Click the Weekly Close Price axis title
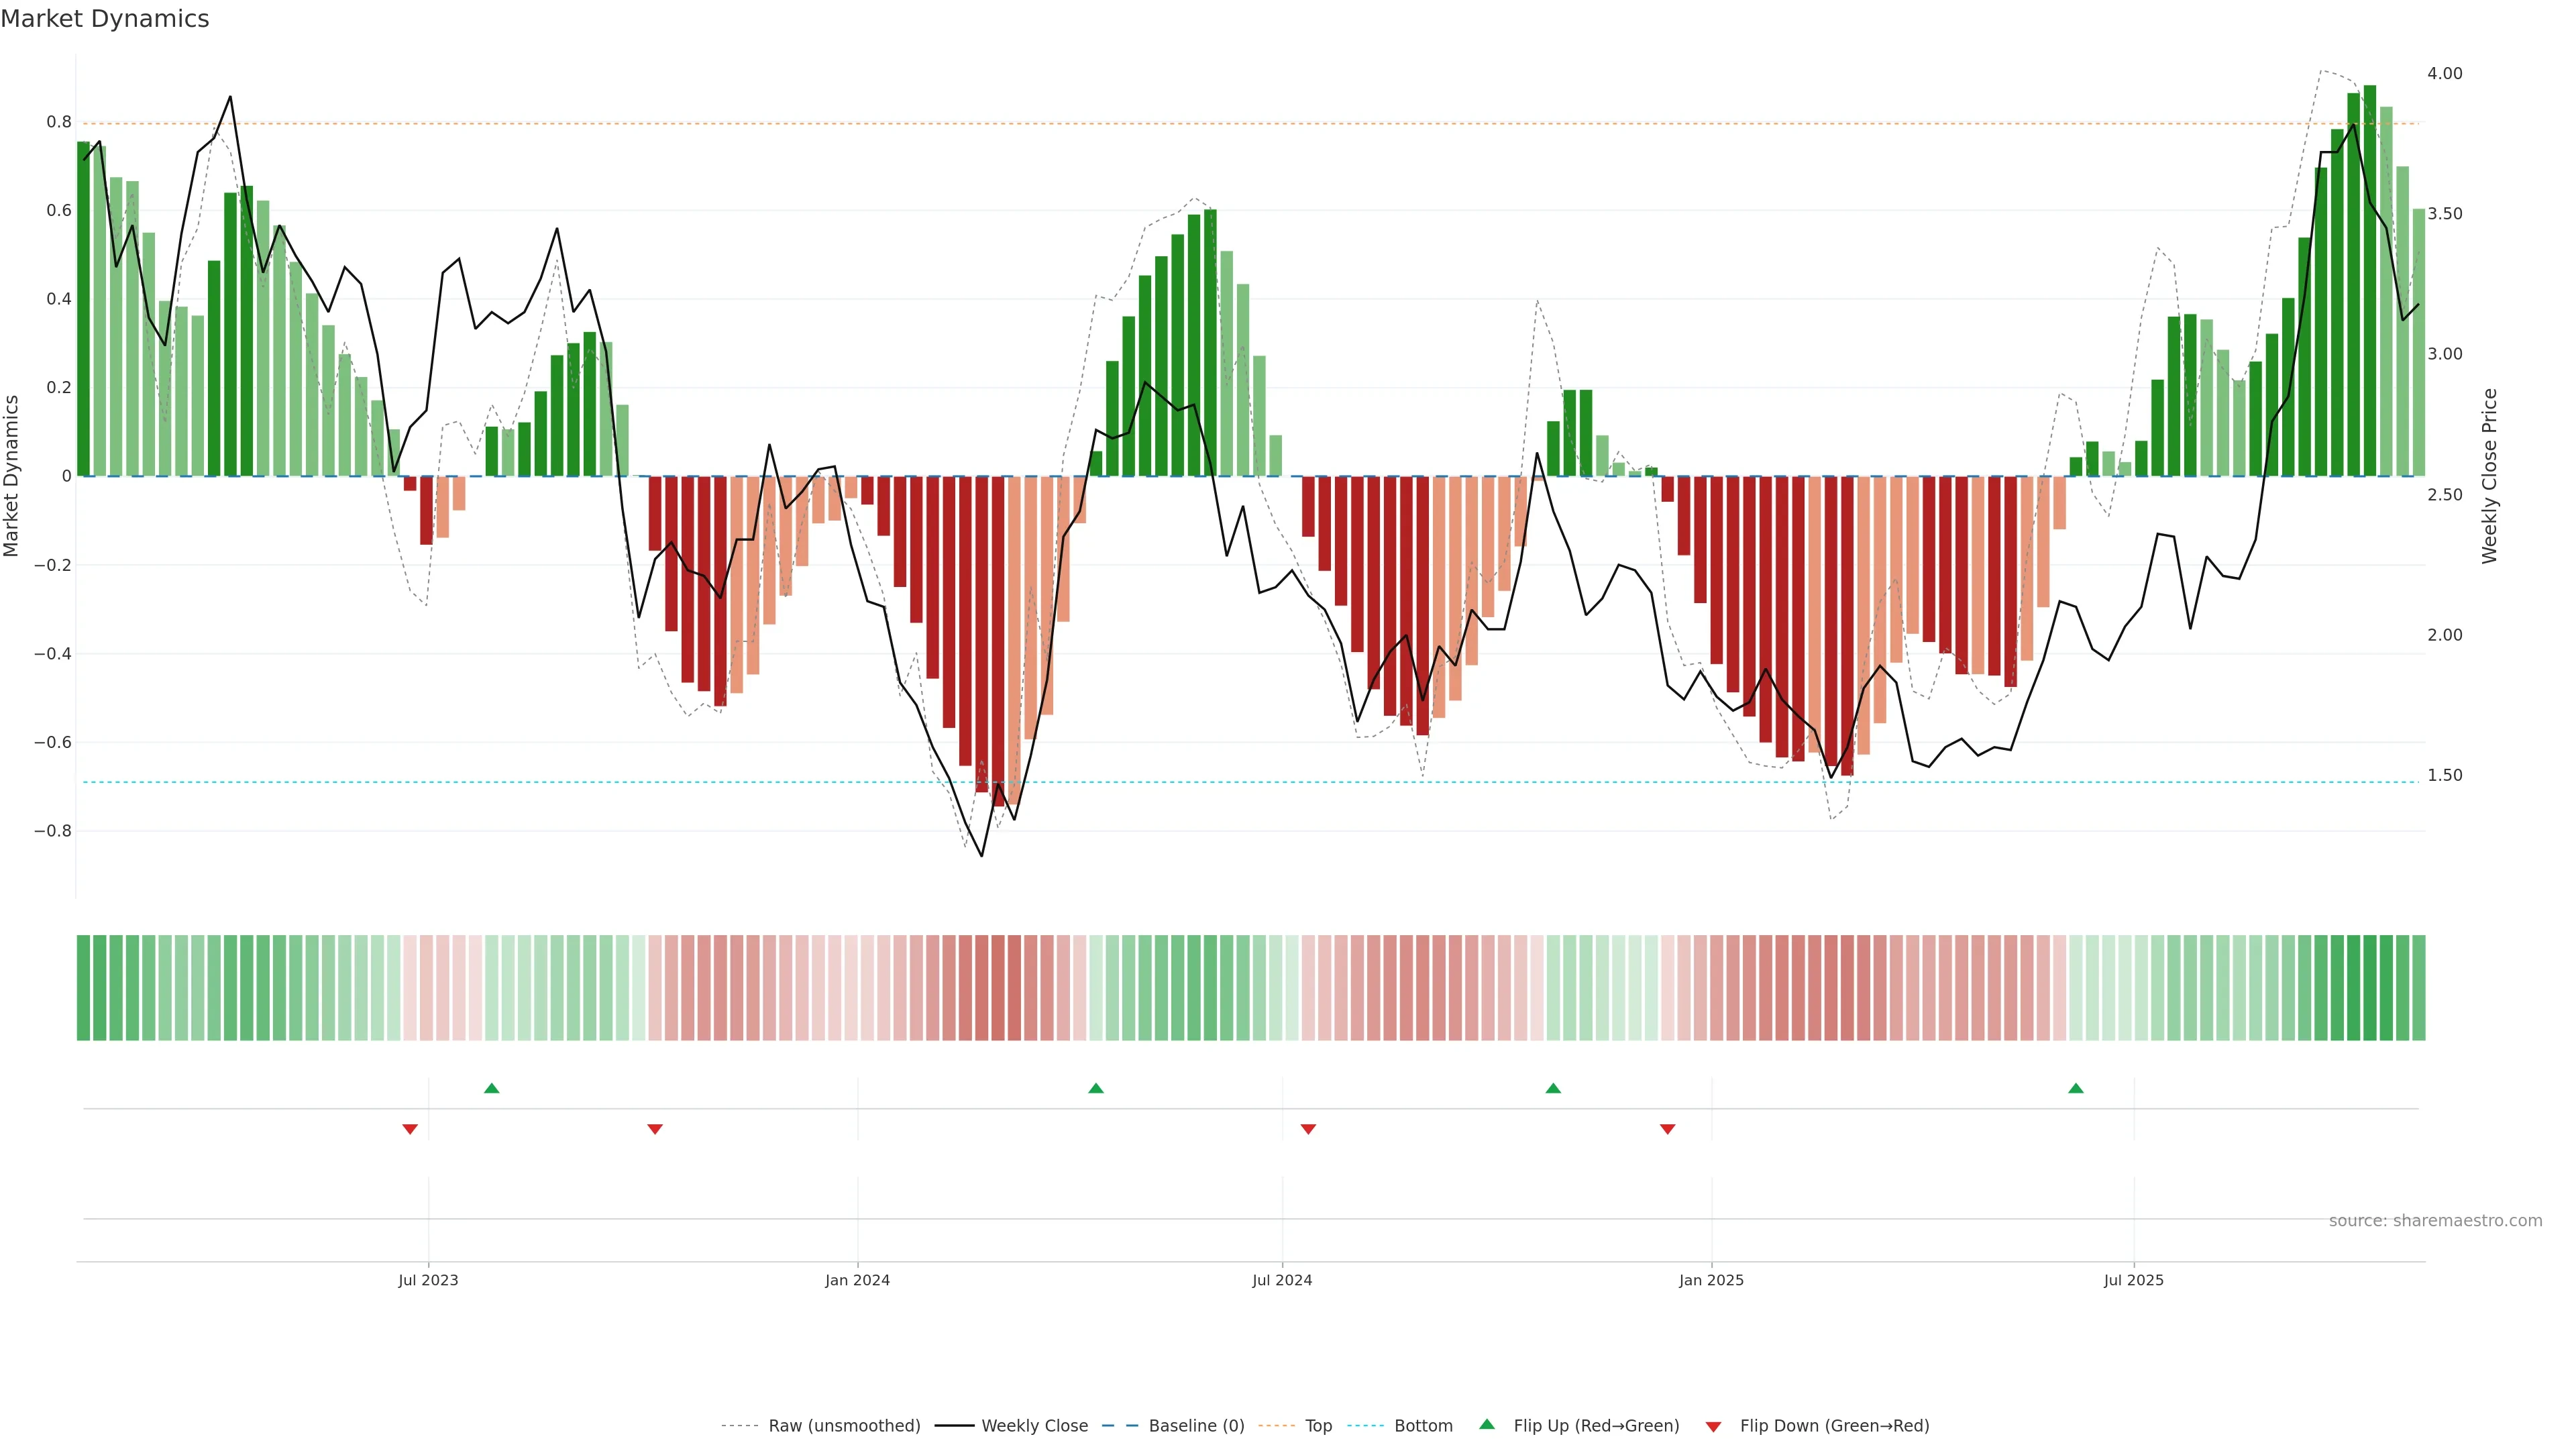 click(2490, 476)
